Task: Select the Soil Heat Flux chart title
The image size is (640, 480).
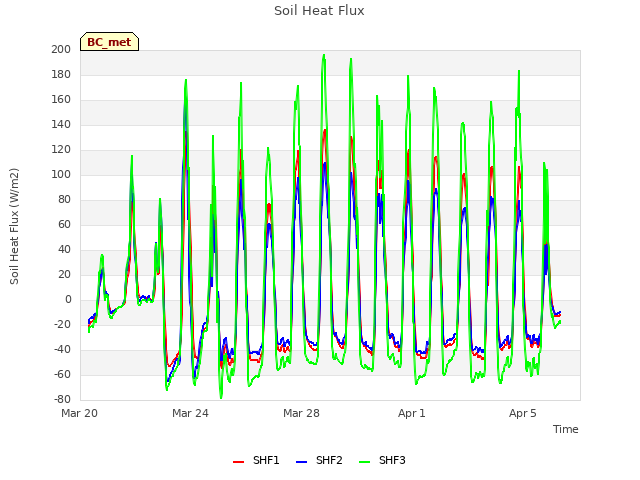Action: point(319,11)
